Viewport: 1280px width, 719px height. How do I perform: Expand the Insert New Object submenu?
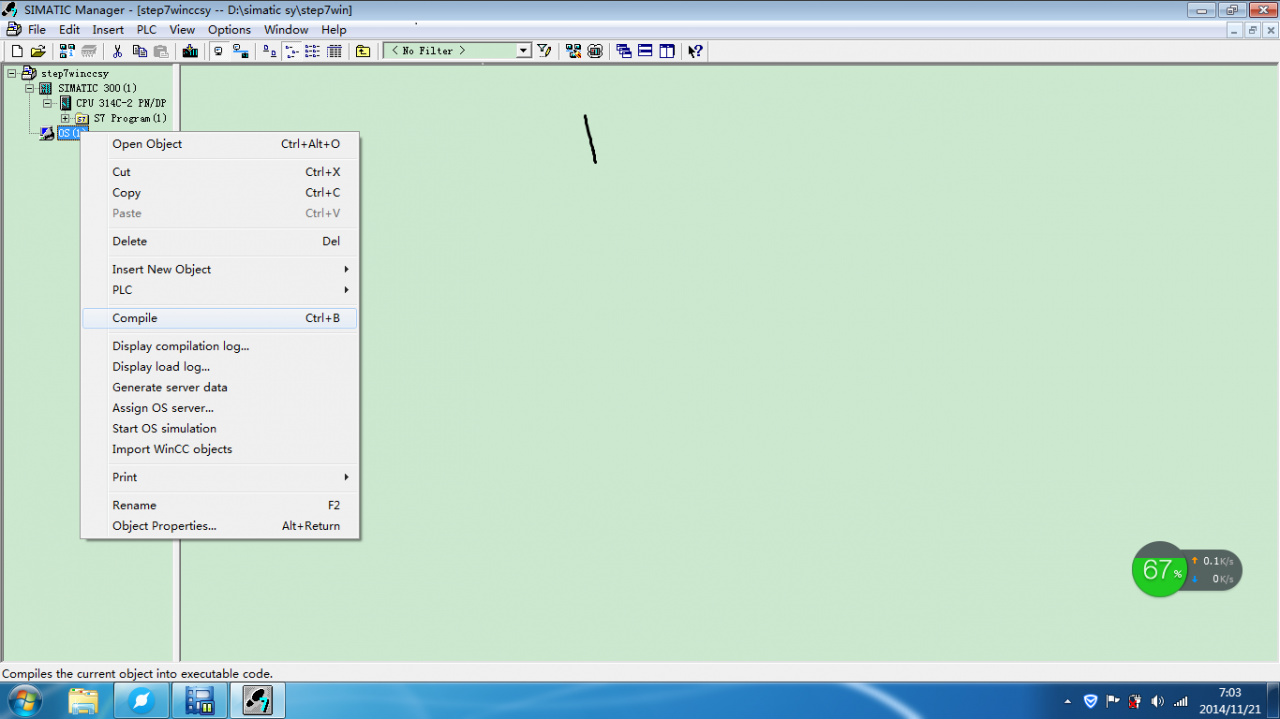point(220,269)
